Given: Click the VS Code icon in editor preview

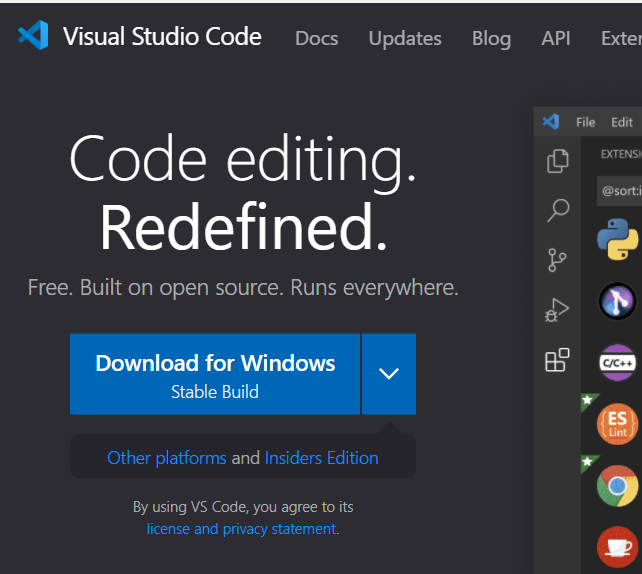Looking at the screenshot, I should [x=551, y=122].
